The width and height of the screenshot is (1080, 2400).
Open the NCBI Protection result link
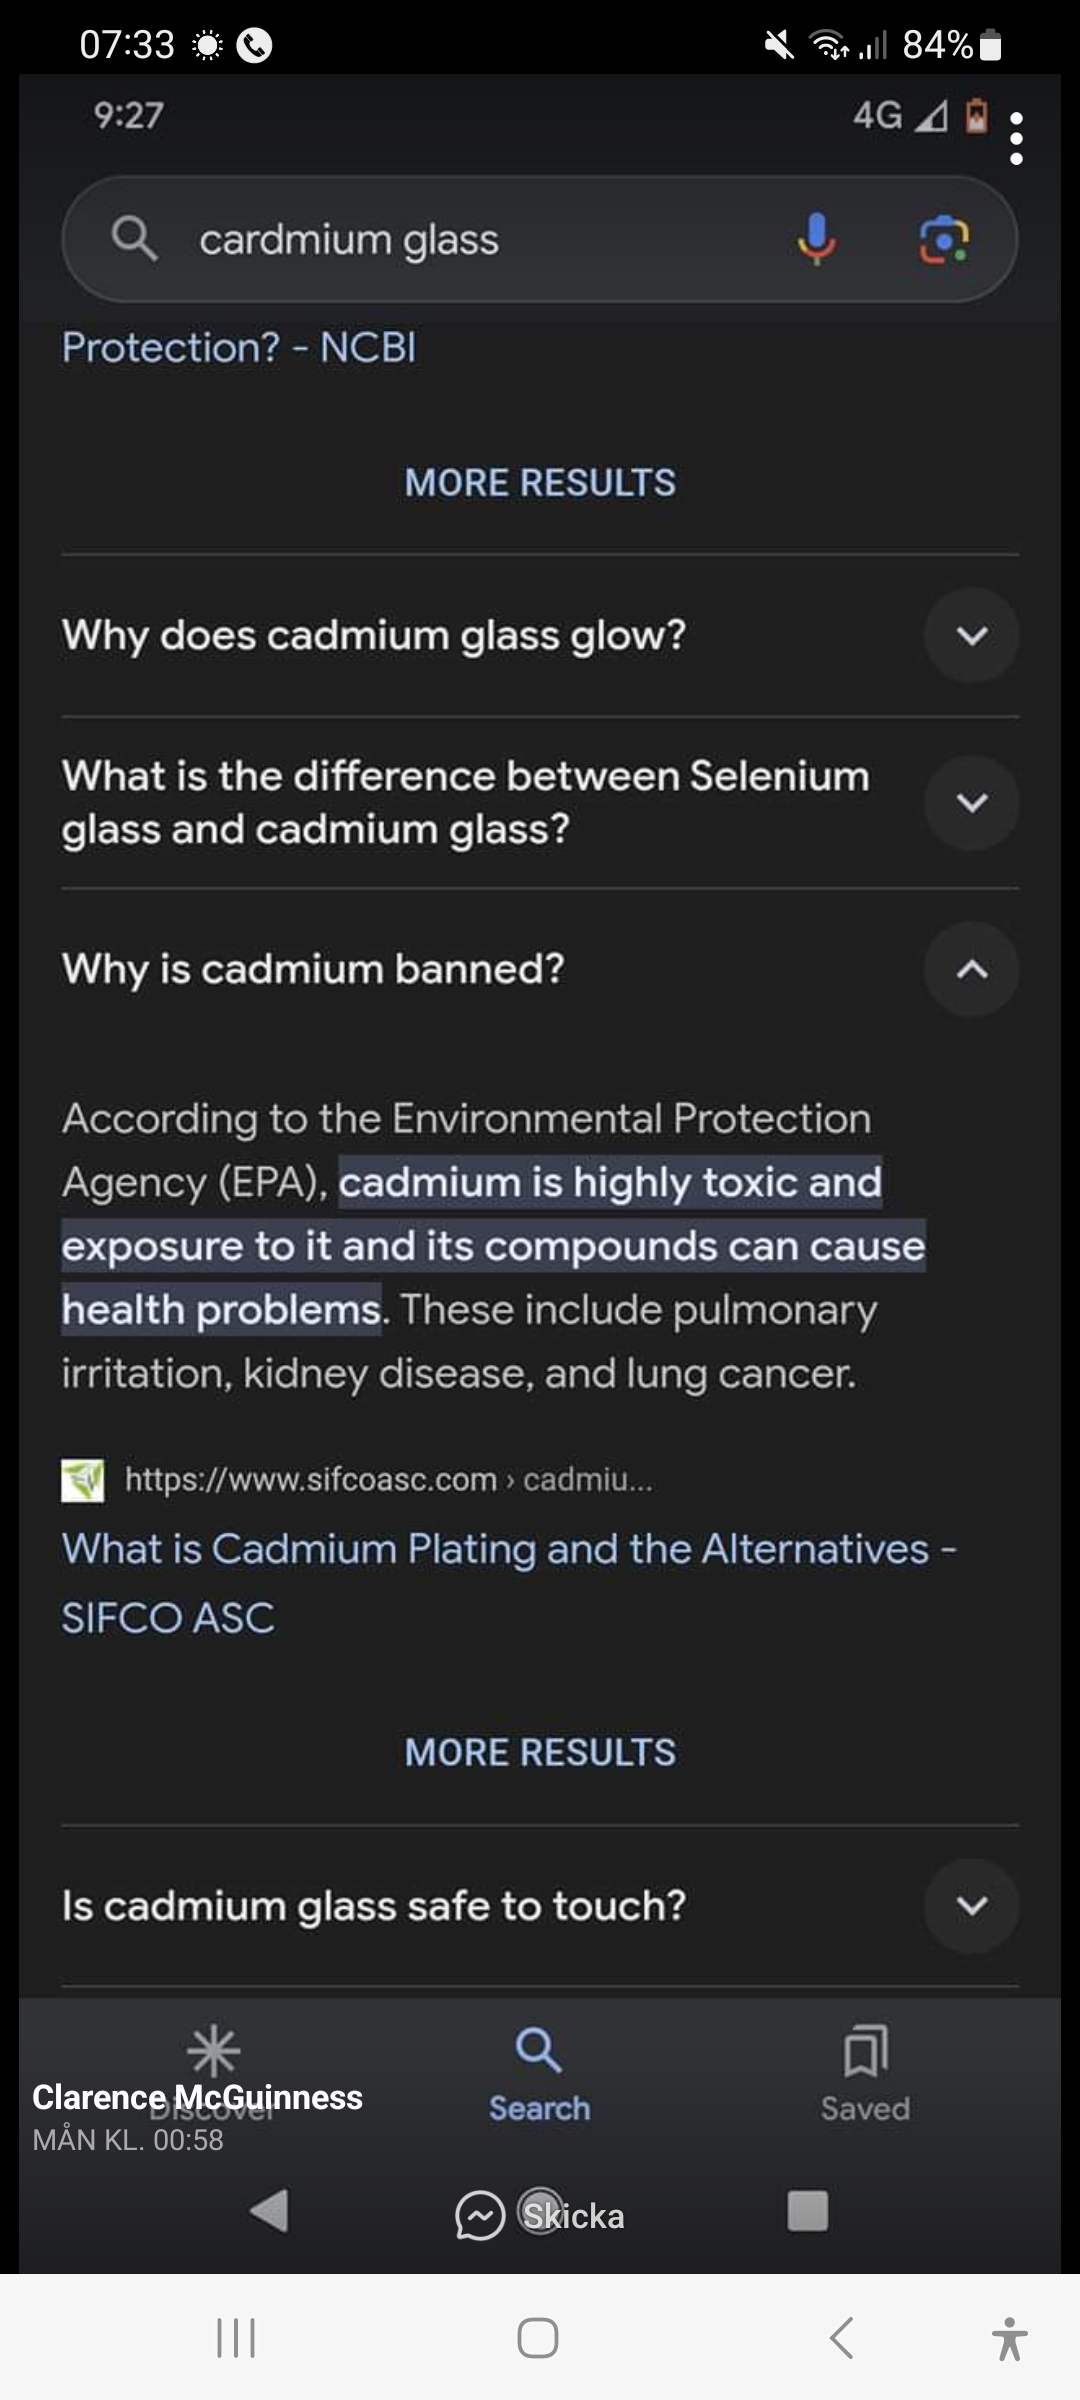coord(239,348)
